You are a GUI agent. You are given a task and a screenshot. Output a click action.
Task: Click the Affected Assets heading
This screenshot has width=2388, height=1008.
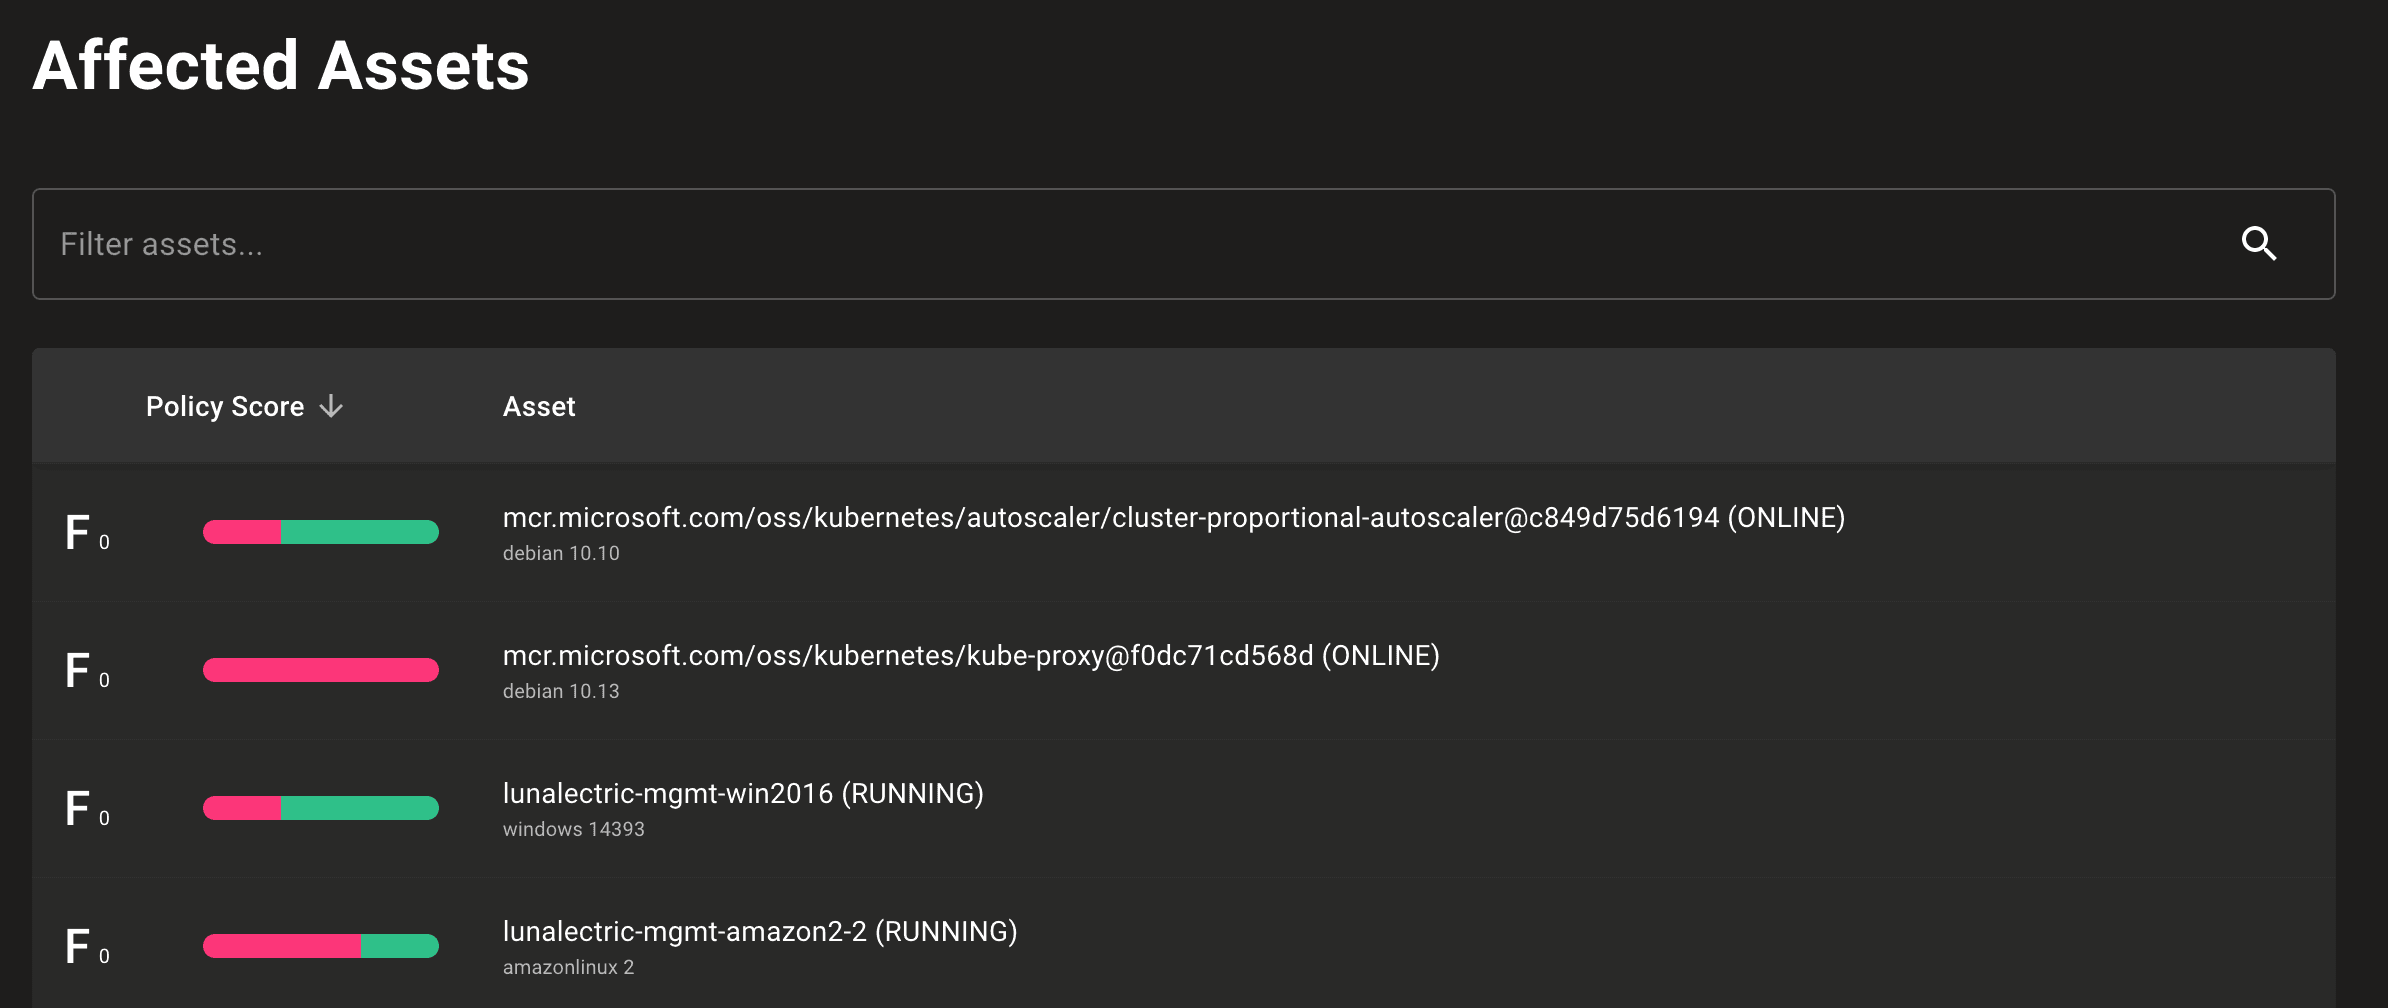click(x=281, y=66)
